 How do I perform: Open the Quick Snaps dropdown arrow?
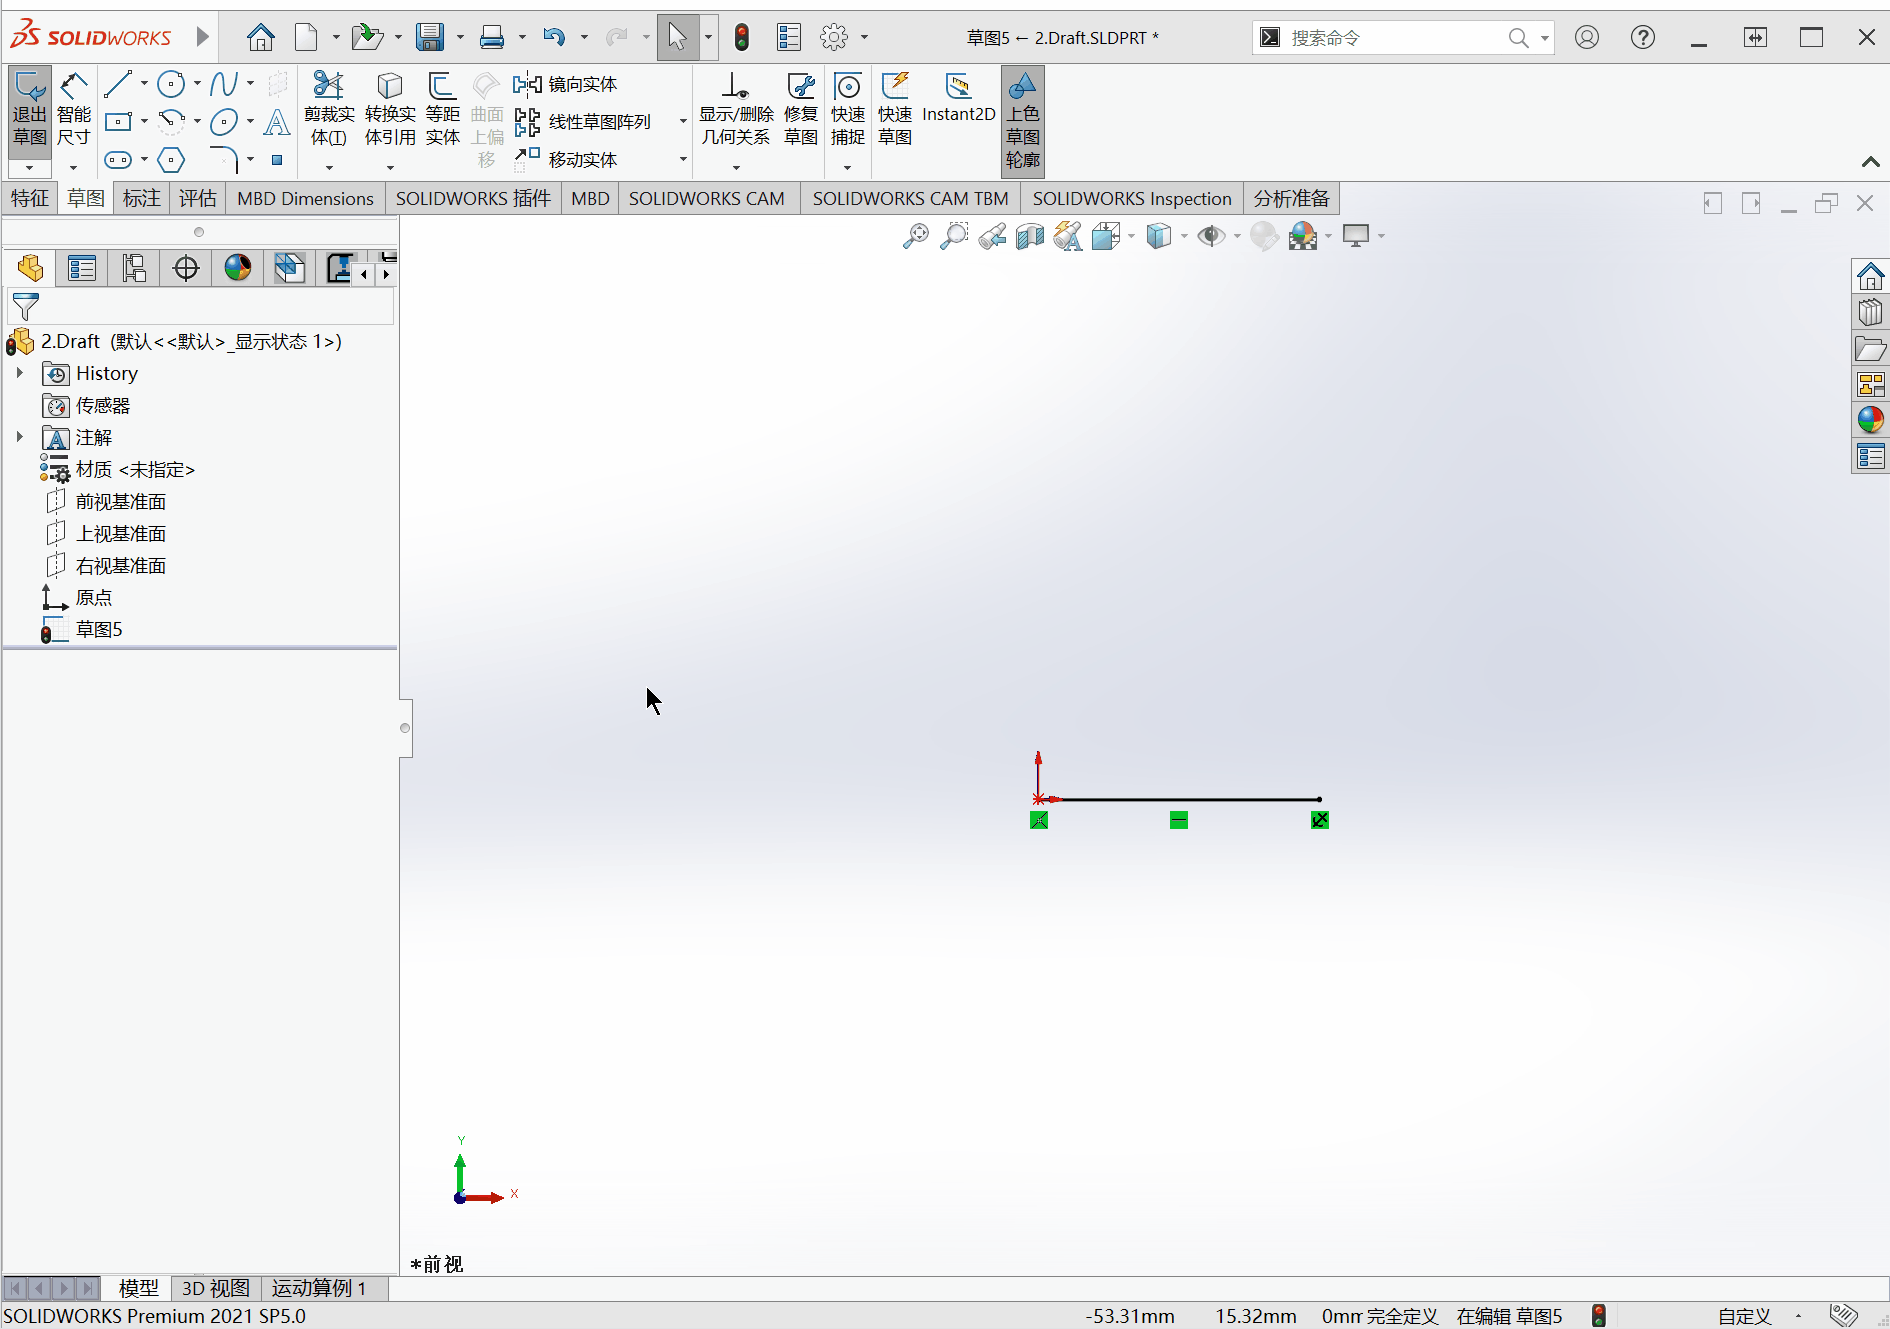click(x=848, y=167)
